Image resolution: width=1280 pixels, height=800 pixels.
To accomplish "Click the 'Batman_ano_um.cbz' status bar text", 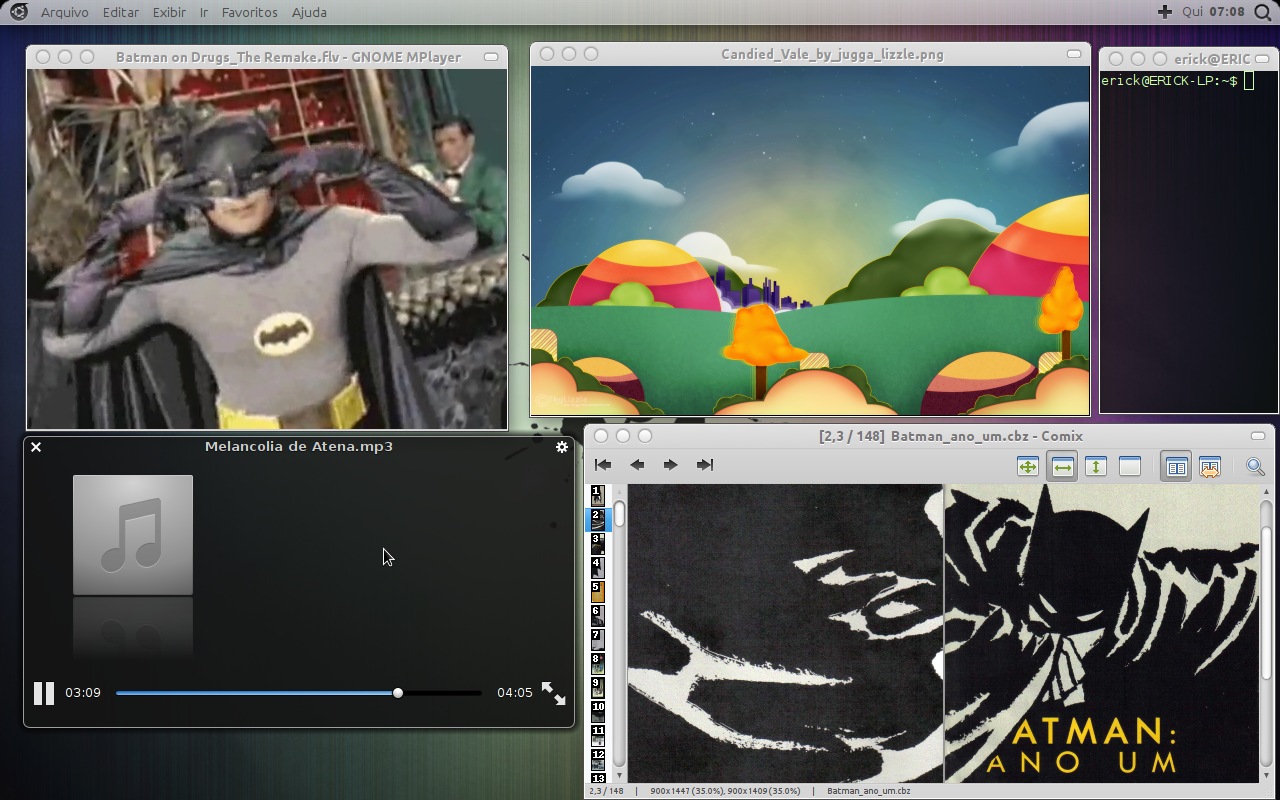I will pyautogui.click(x=868, y=791).
